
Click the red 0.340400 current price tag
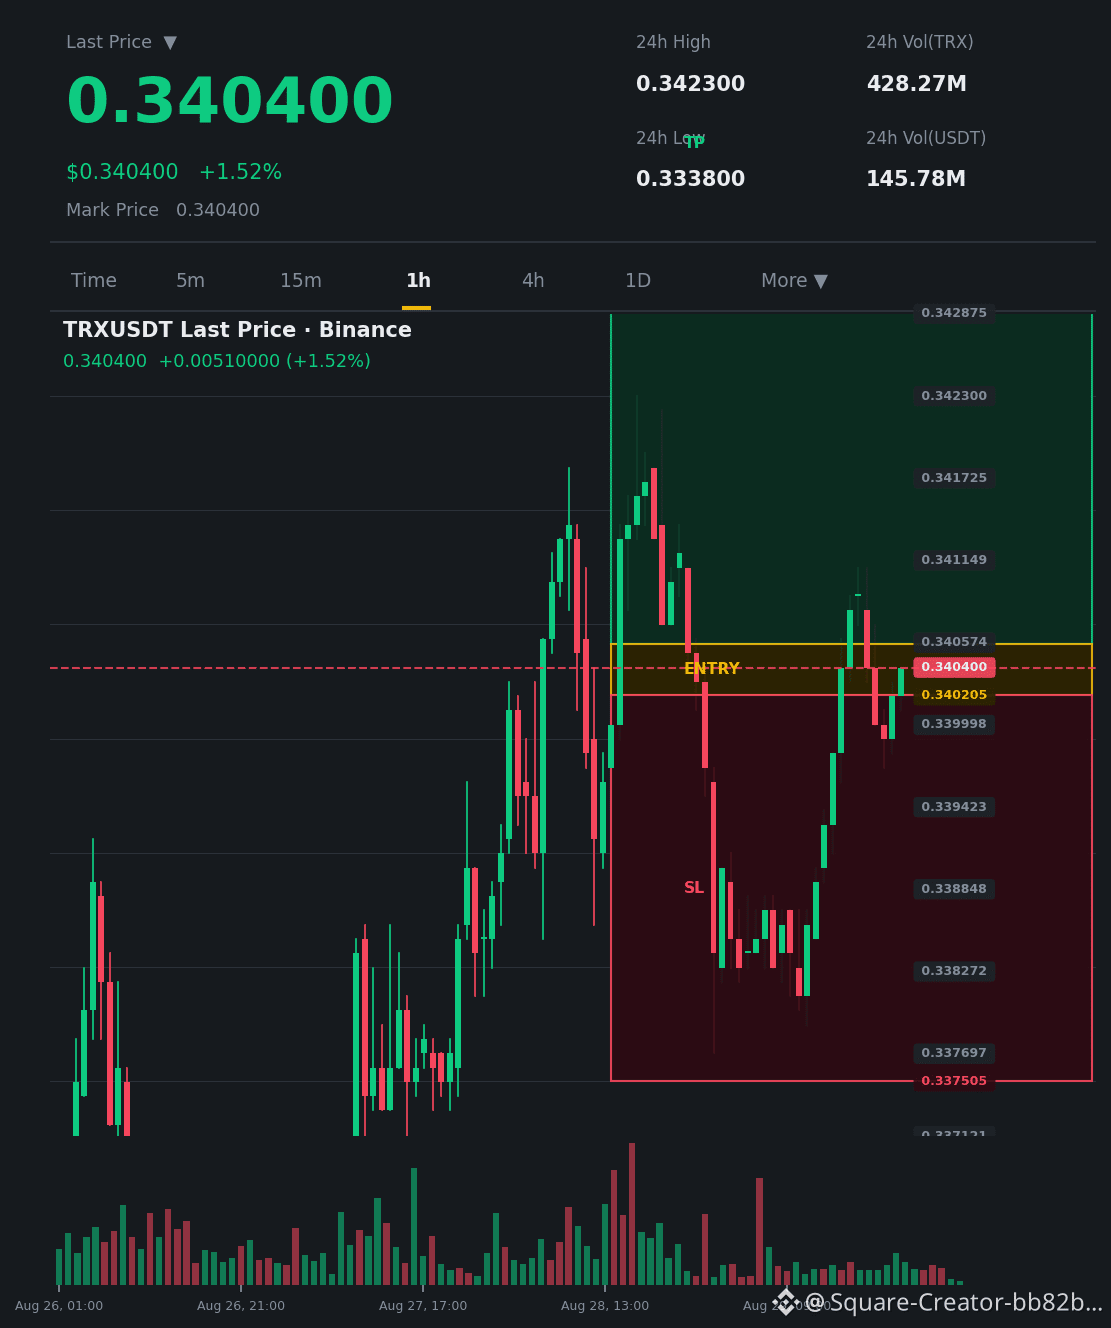pos(954,667)
